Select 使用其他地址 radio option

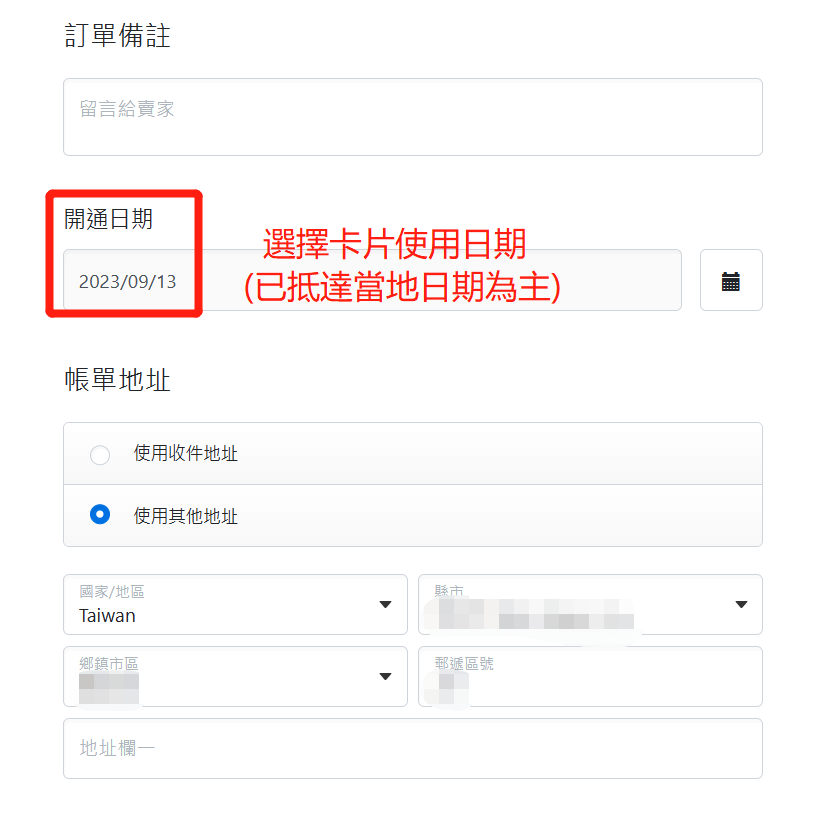click(x=100, y=514)
